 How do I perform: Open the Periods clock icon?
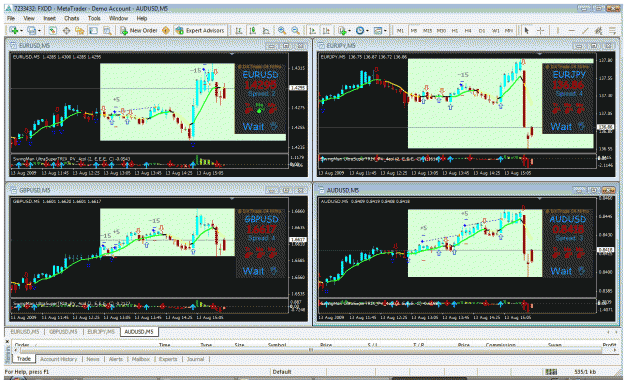(360, 30)
